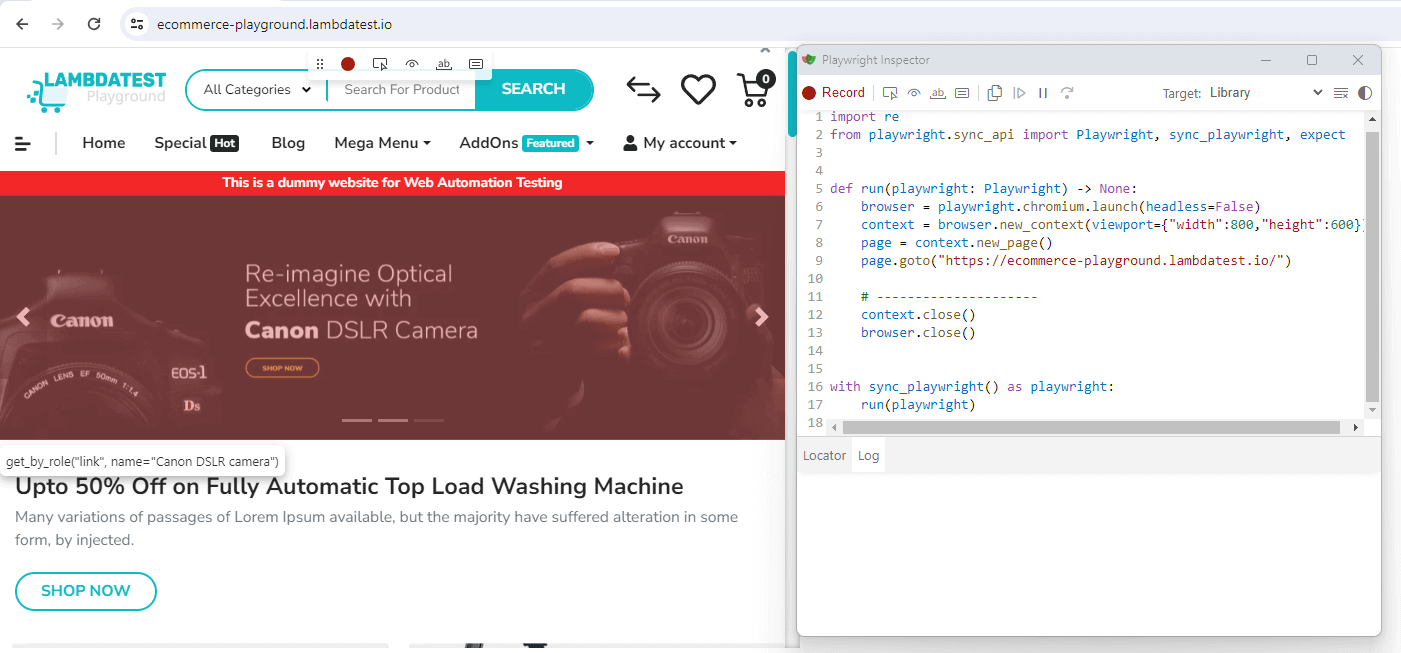Click the SHOP NOW button below washing machine offer
1401x653 pixels.
tap(86, 591)
